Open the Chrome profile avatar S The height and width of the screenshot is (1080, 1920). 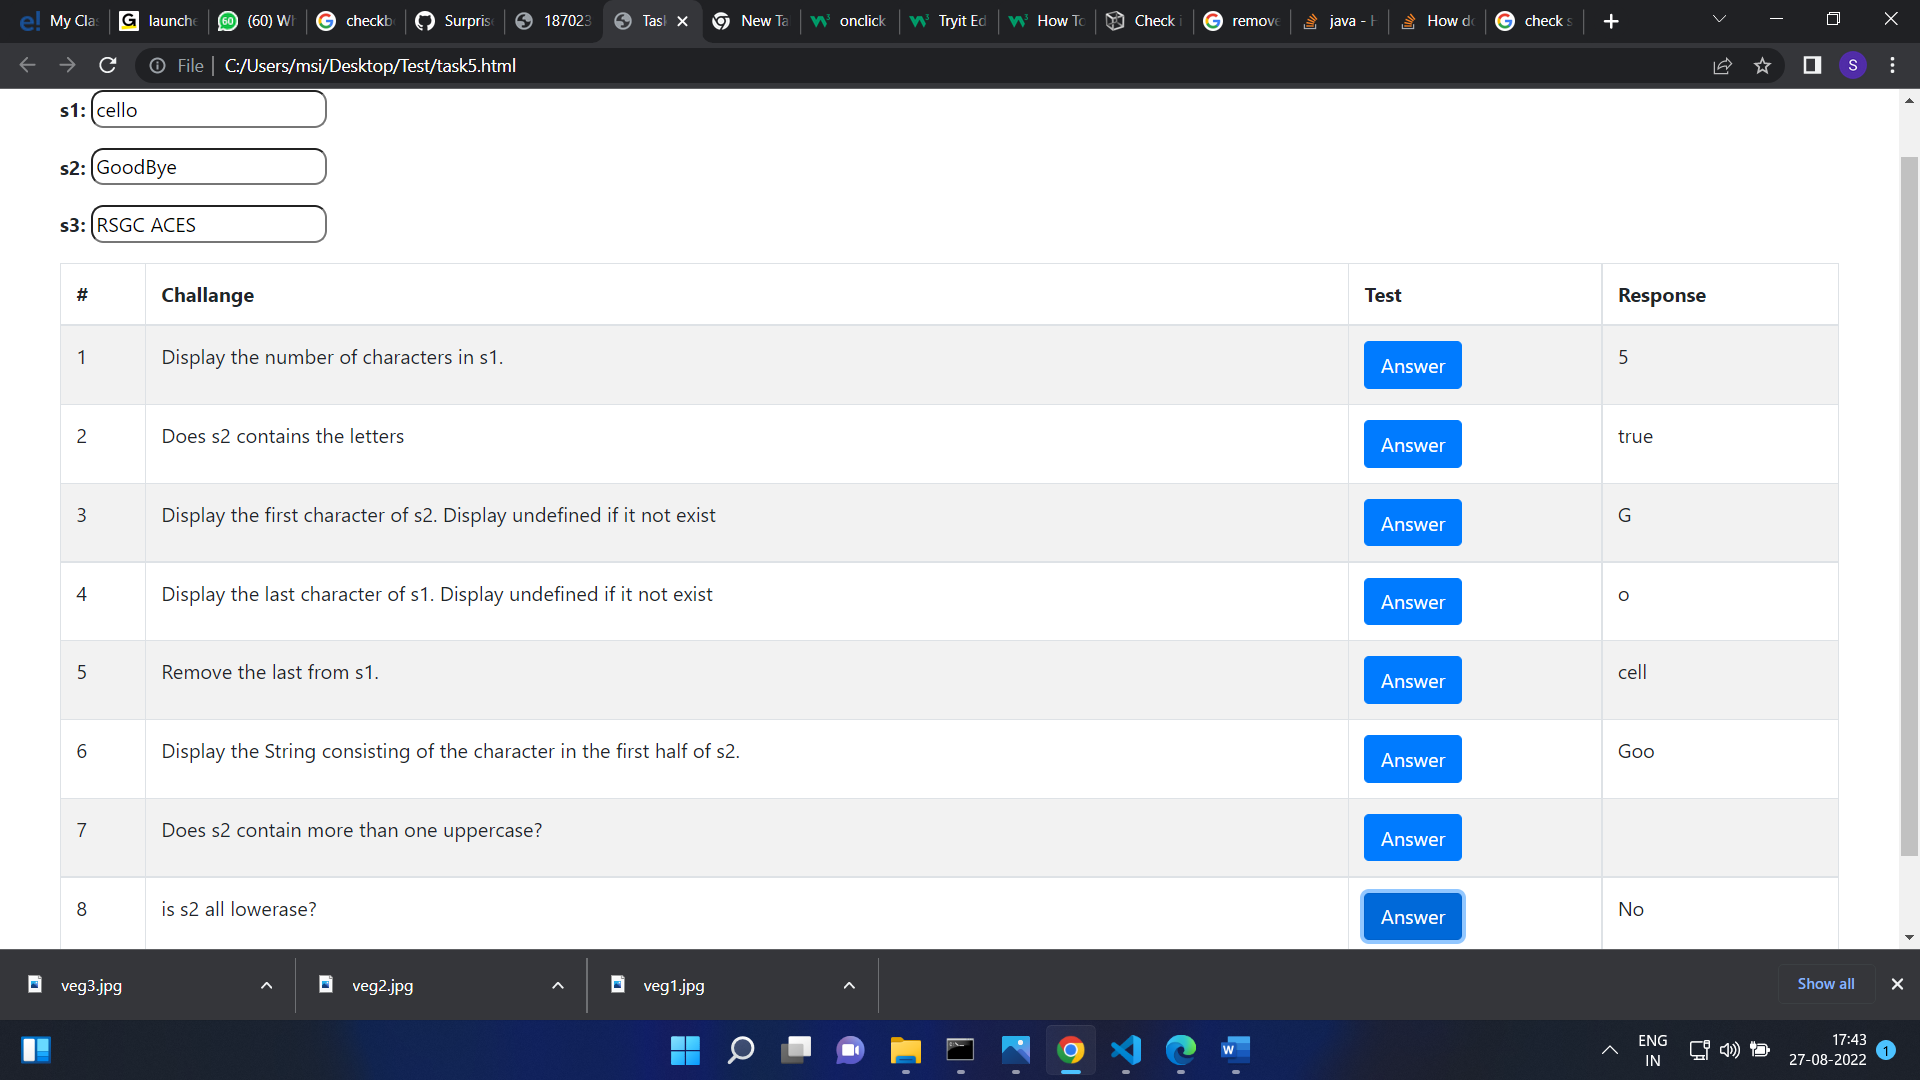(1853, 66)
